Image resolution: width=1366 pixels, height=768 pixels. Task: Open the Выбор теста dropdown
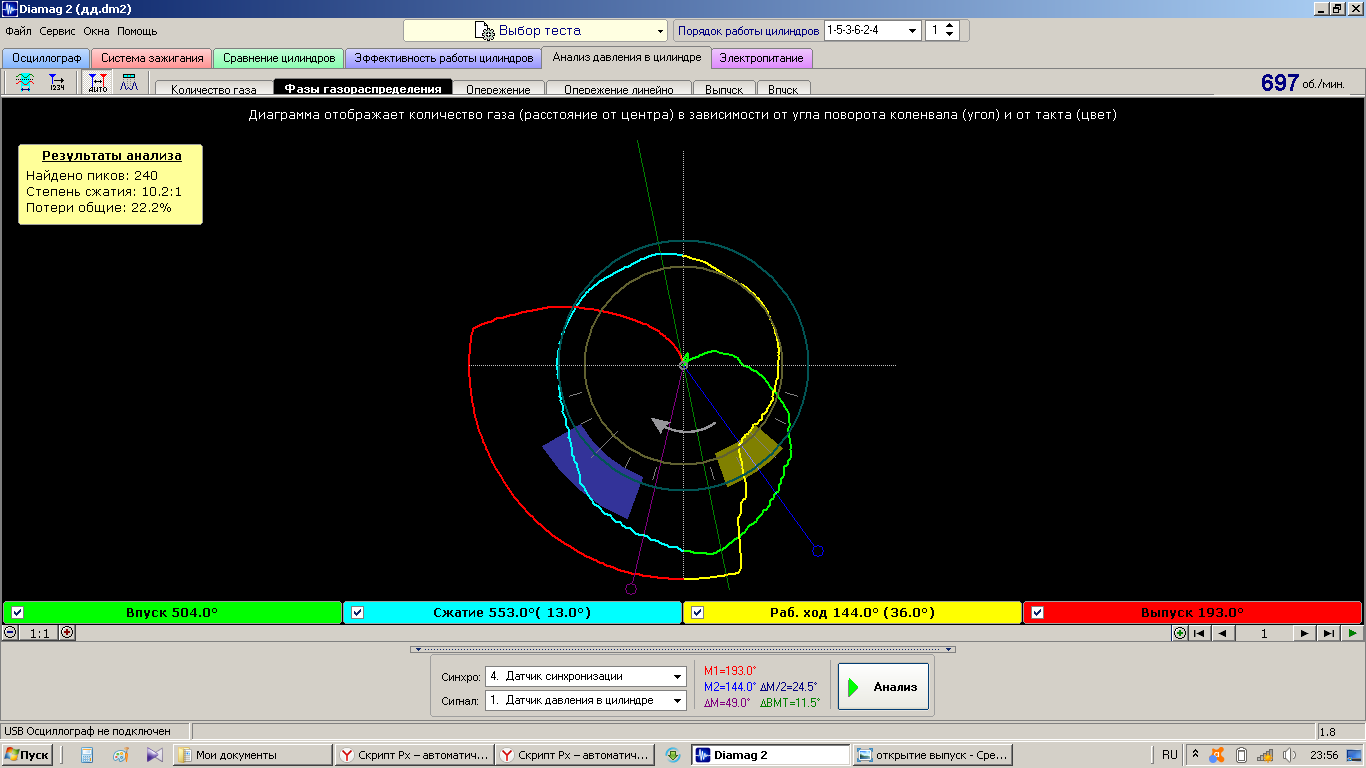tap(535, 31)
